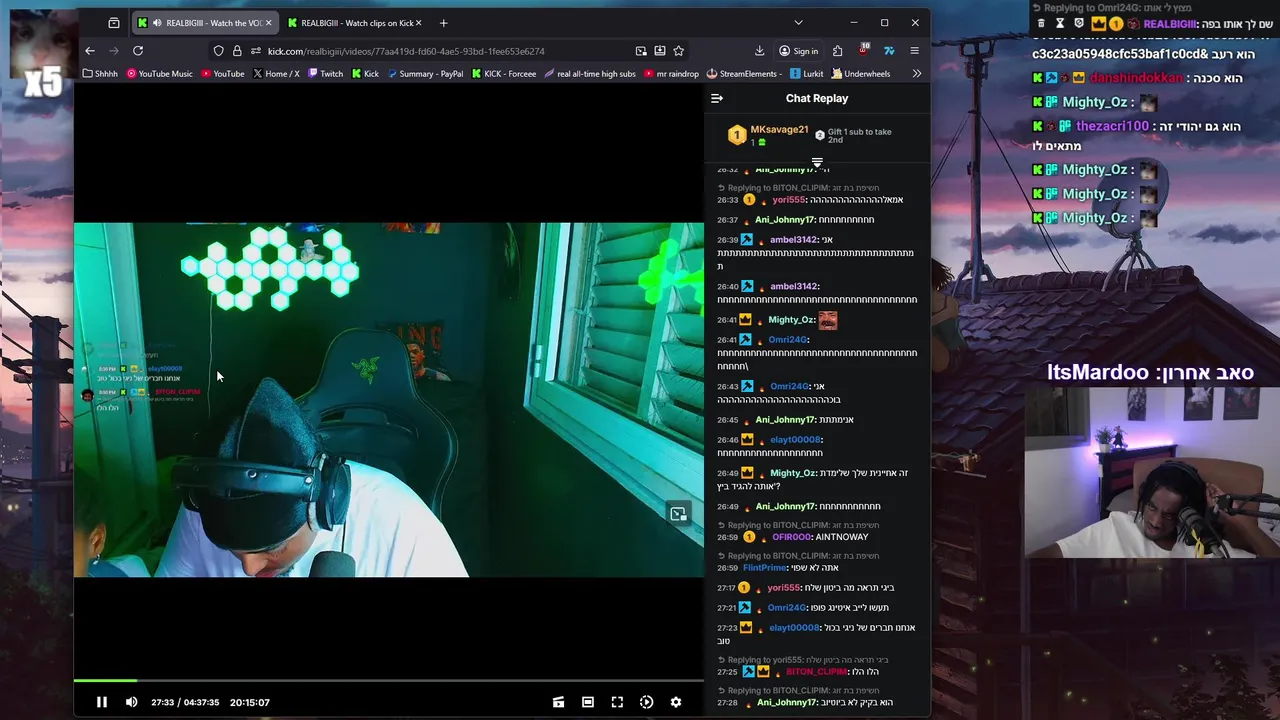
Task: Bookmark this page with the star
Action: click(679, 51)
